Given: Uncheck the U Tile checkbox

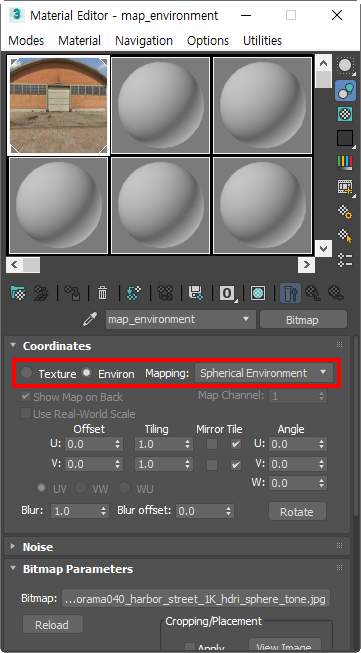Looking at the screenshot, I should (x=236, y=444).
